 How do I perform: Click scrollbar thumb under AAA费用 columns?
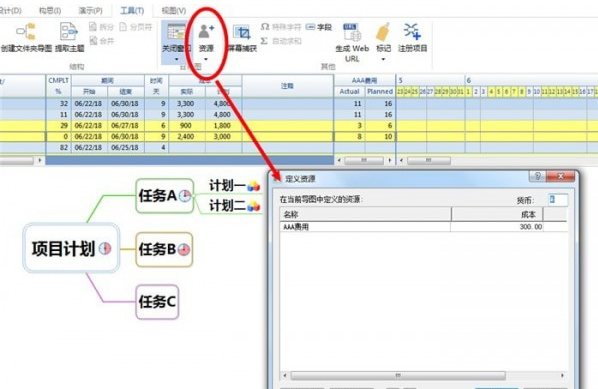pyautogui.click(x=364, y=161)
